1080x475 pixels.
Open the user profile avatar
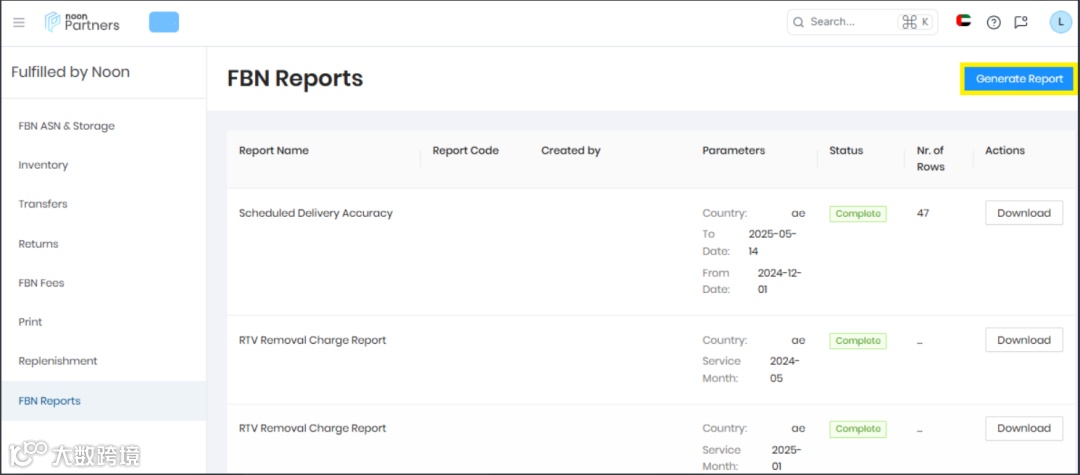click(1060, 22)
